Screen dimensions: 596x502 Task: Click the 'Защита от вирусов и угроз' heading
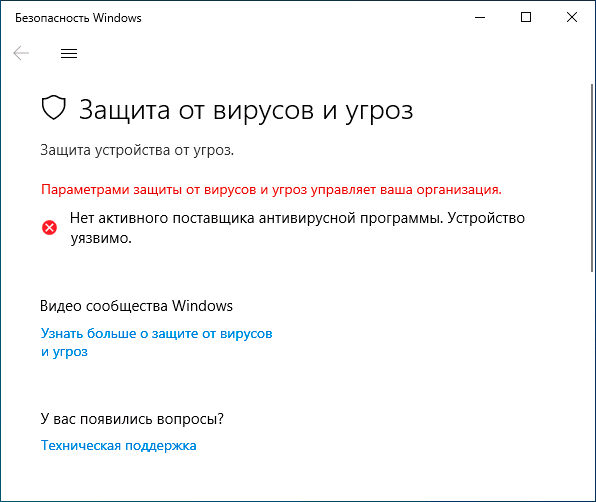coord(246,110)
